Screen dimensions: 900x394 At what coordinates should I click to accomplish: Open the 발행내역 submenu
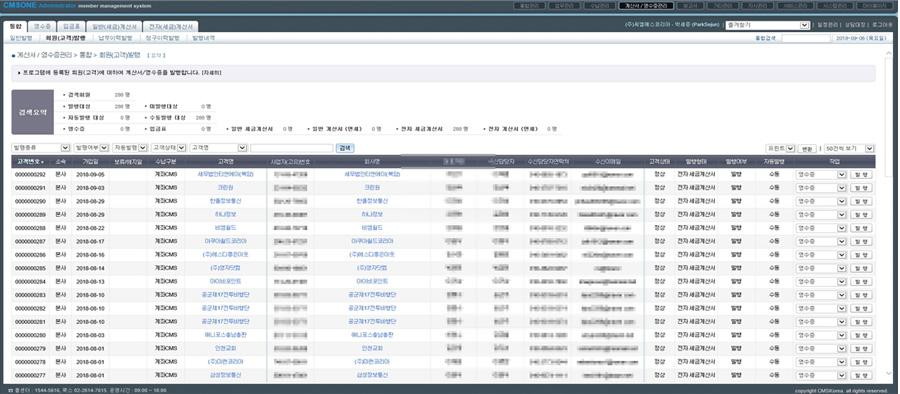click(204, 38)
